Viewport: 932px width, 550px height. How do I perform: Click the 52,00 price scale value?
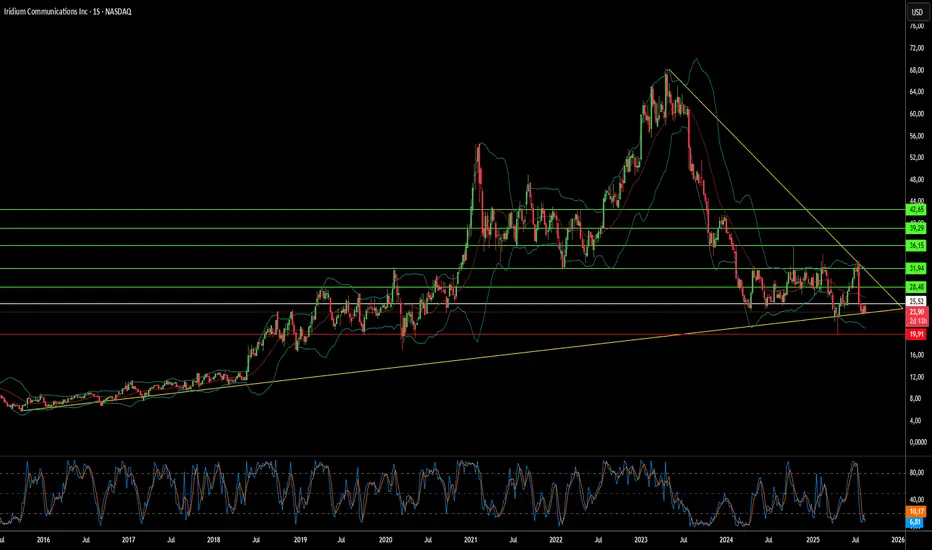917,158
